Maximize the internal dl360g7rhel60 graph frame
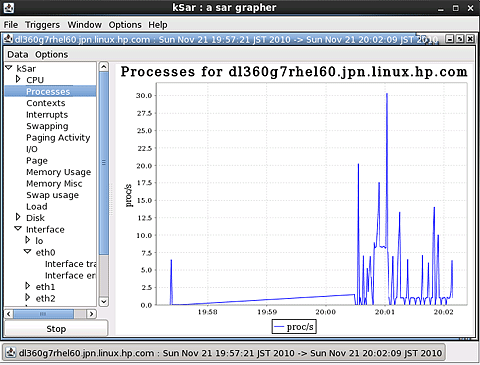This screenshot has width=480, height=365. tap(460, 39)
